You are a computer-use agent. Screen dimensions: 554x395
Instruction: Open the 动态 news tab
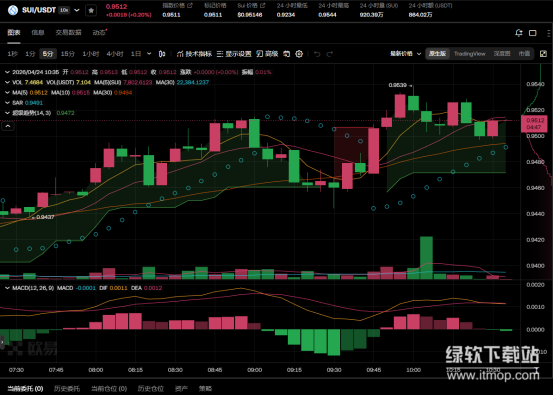coord(99,33)
